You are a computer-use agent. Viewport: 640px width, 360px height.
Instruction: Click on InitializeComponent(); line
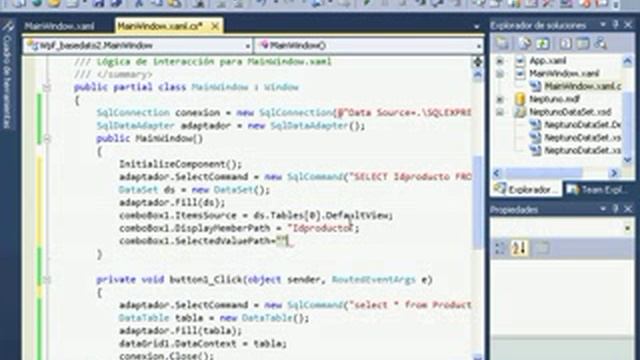(x=180, y=164)
